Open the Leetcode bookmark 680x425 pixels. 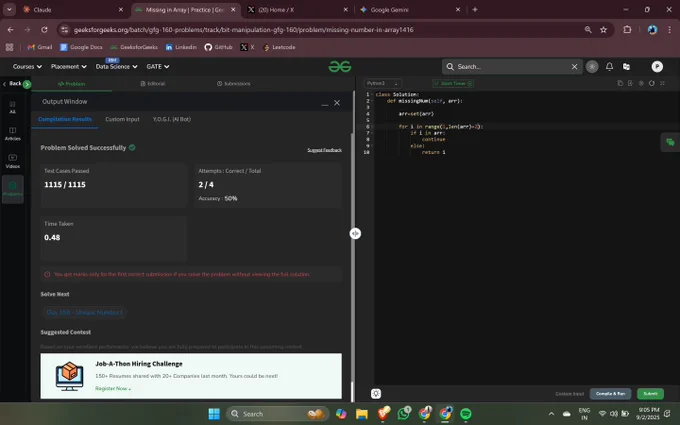pyautogui.click(x=279, y=47)
